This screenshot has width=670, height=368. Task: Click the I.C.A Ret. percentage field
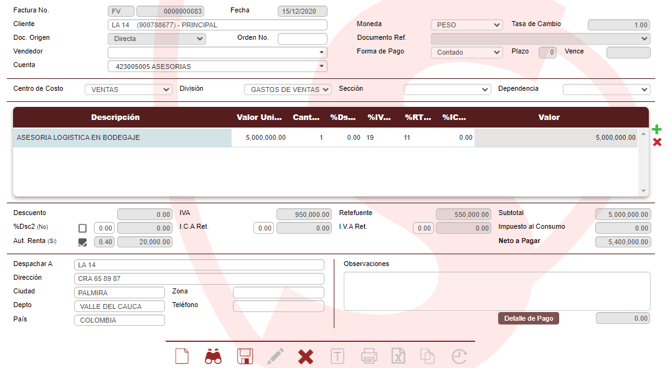point(264,228)
